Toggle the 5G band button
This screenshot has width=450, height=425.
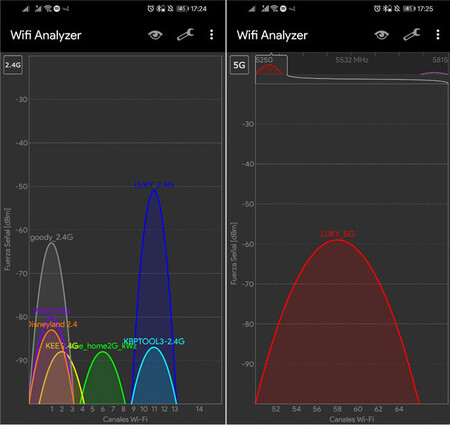(x=239, y=65)
